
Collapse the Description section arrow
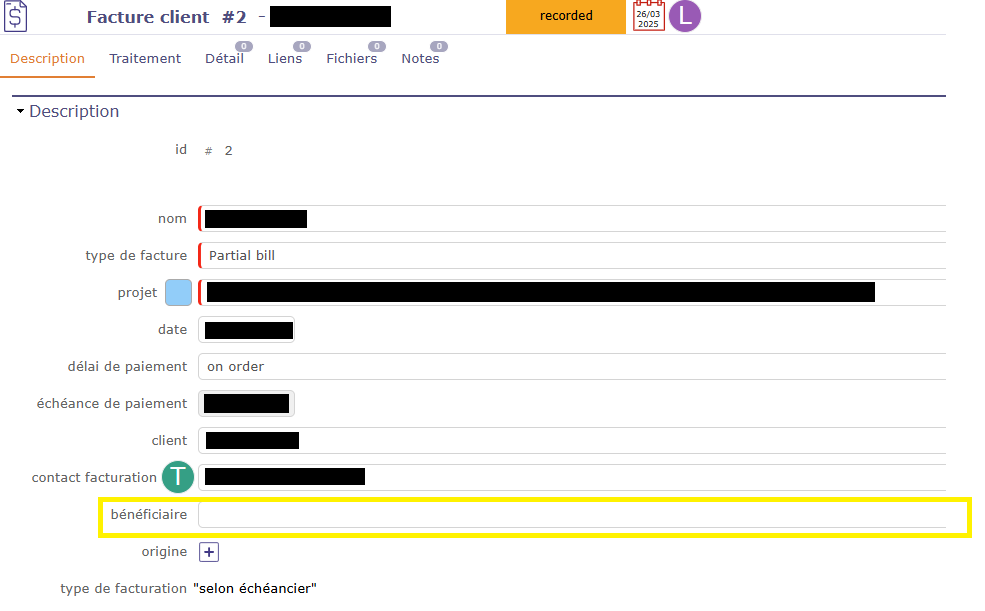tap(20, 112)
